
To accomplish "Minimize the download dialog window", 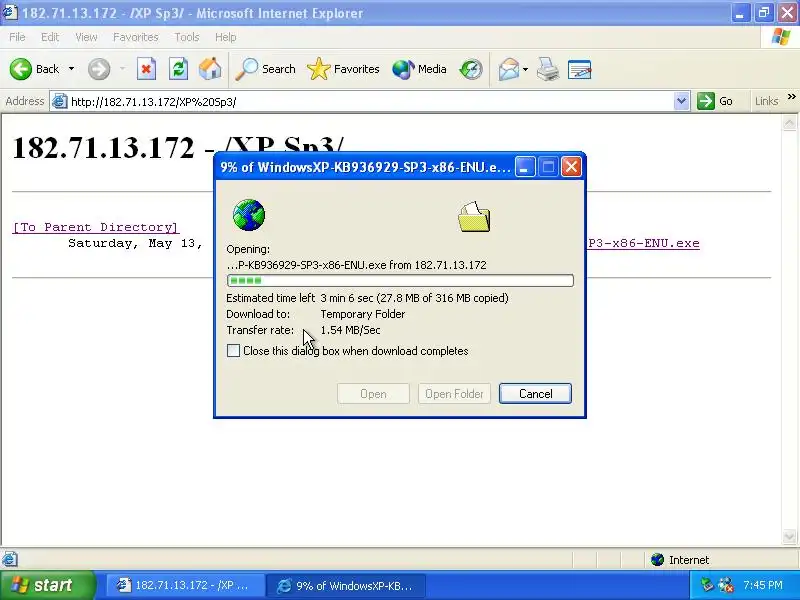I will pos(525,167).
